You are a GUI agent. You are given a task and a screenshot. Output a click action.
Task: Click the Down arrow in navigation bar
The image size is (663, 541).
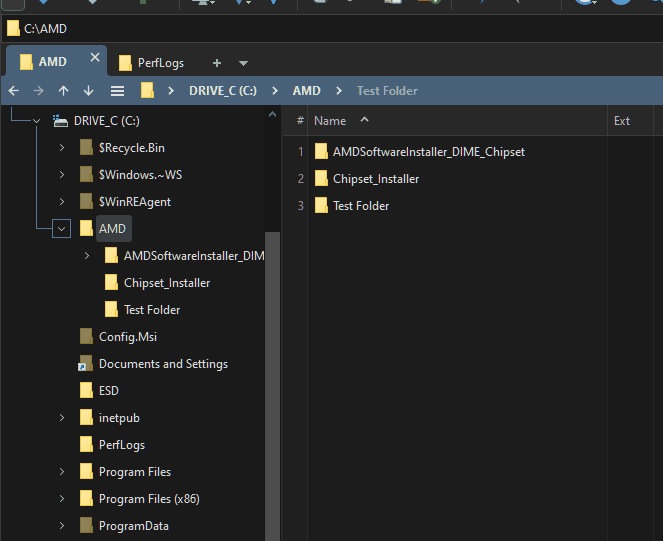coord(89,91)
